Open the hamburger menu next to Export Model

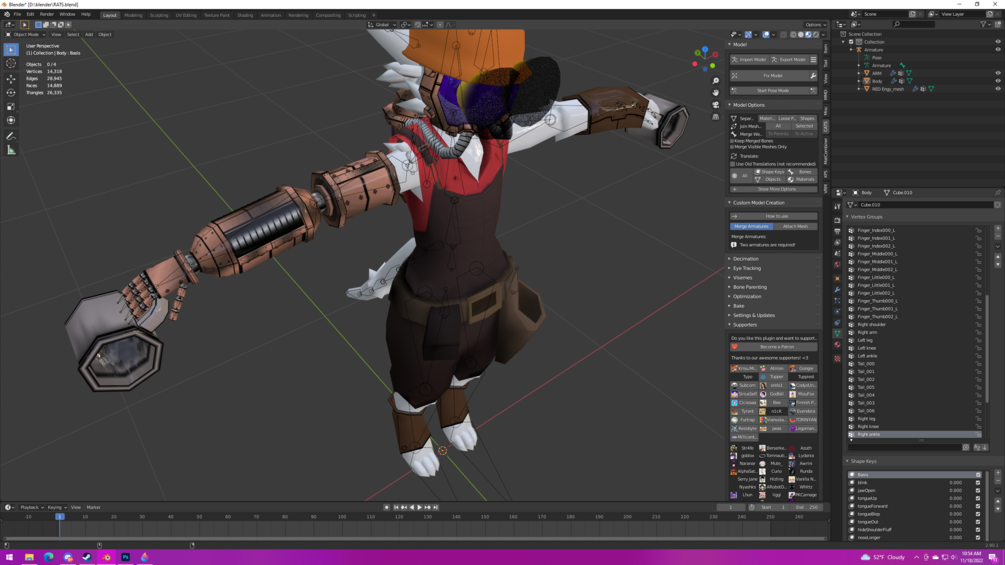coord(813,60)
